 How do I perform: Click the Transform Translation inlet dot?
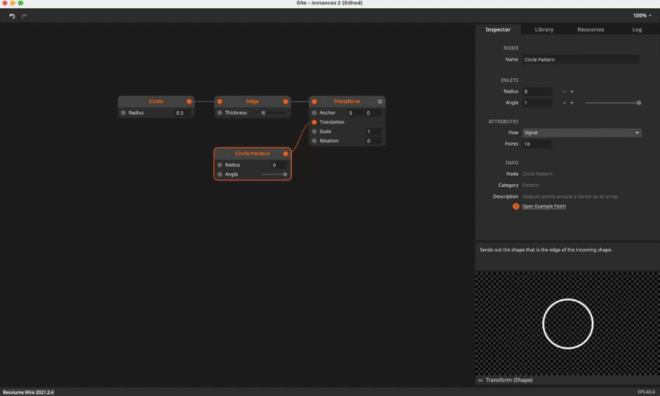tap(314, 122)
